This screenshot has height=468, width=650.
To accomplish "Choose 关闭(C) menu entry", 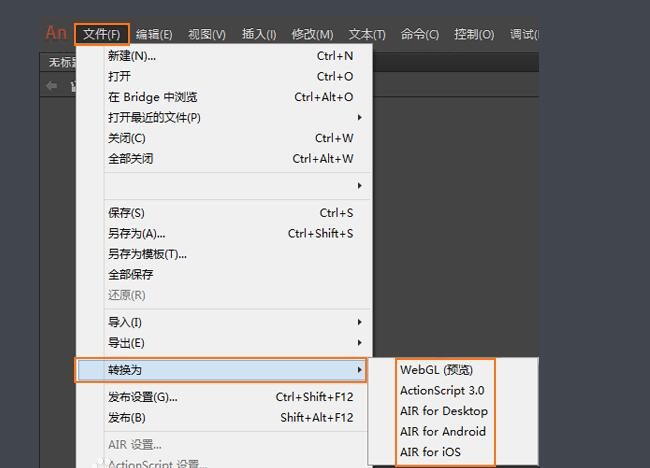I will (x=225, y=138).
